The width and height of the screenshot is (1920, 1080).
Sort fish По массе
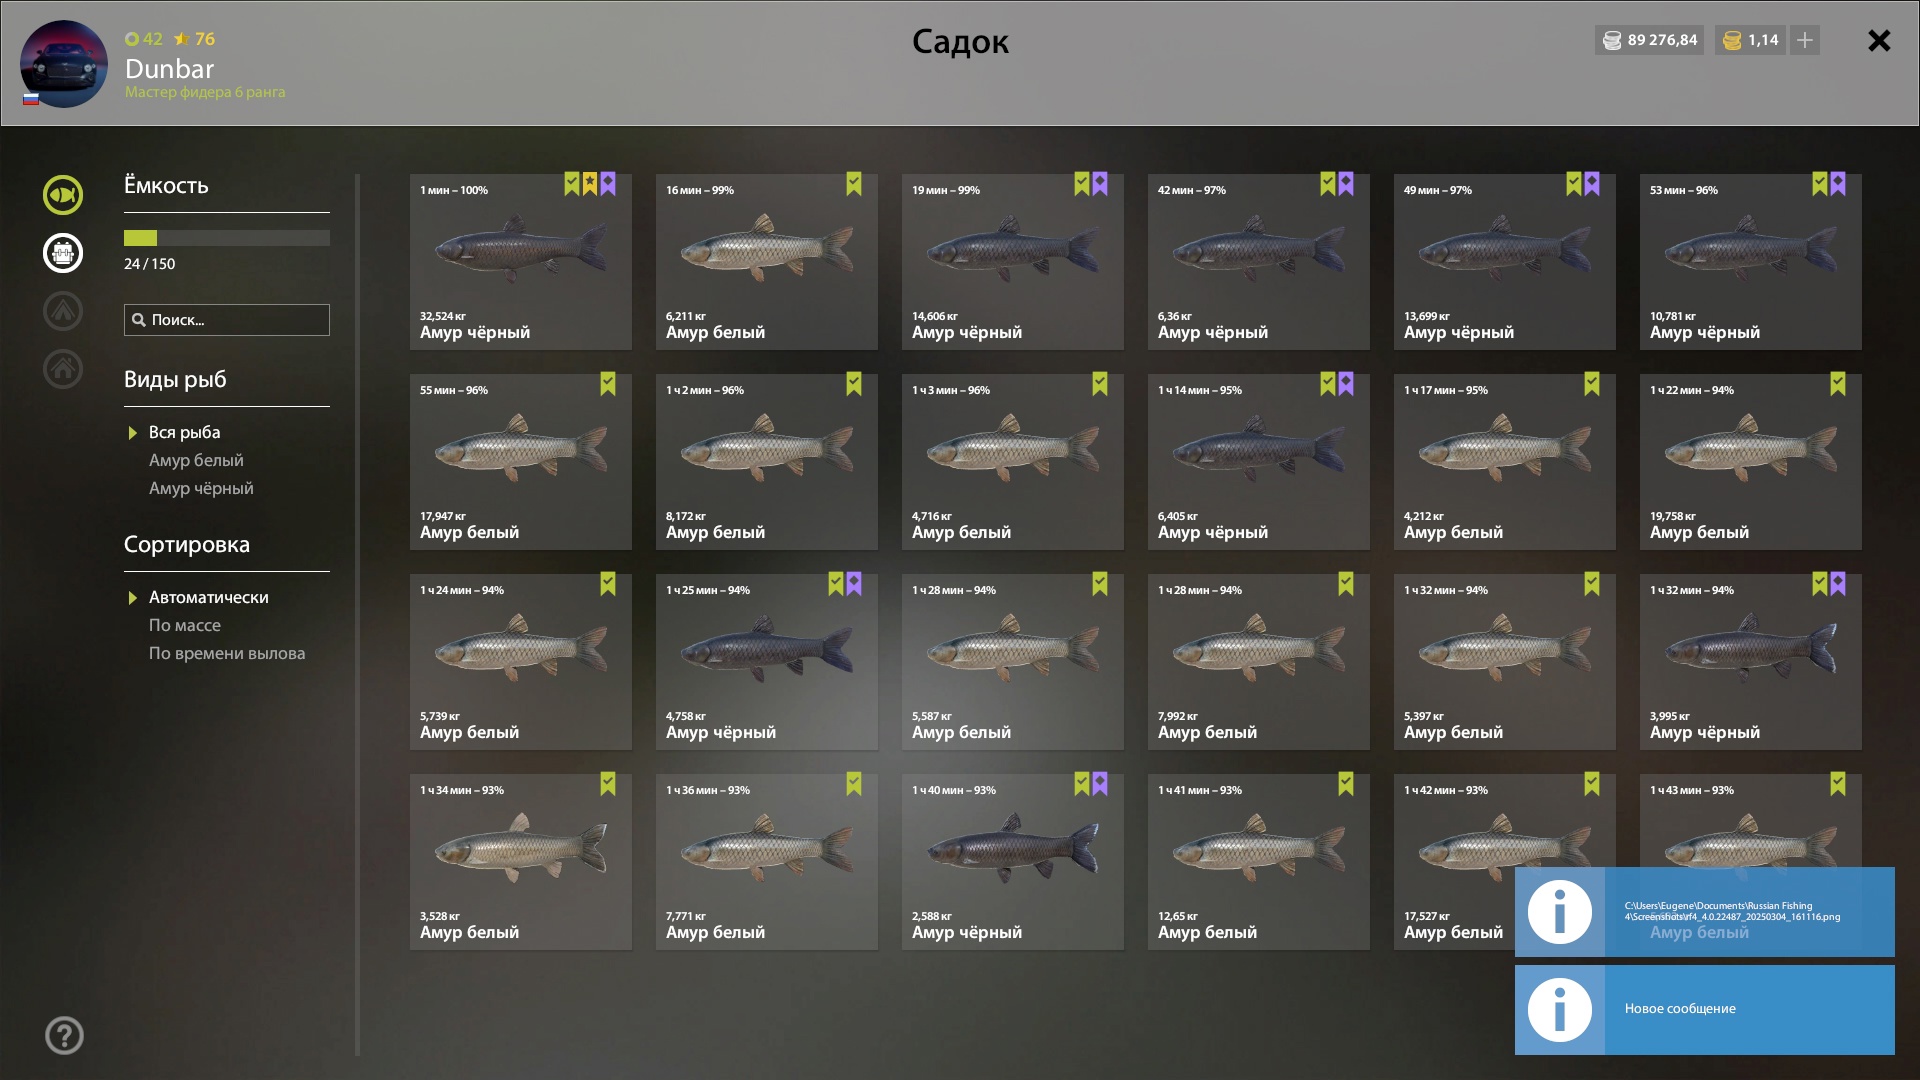(x=185, y=625)
